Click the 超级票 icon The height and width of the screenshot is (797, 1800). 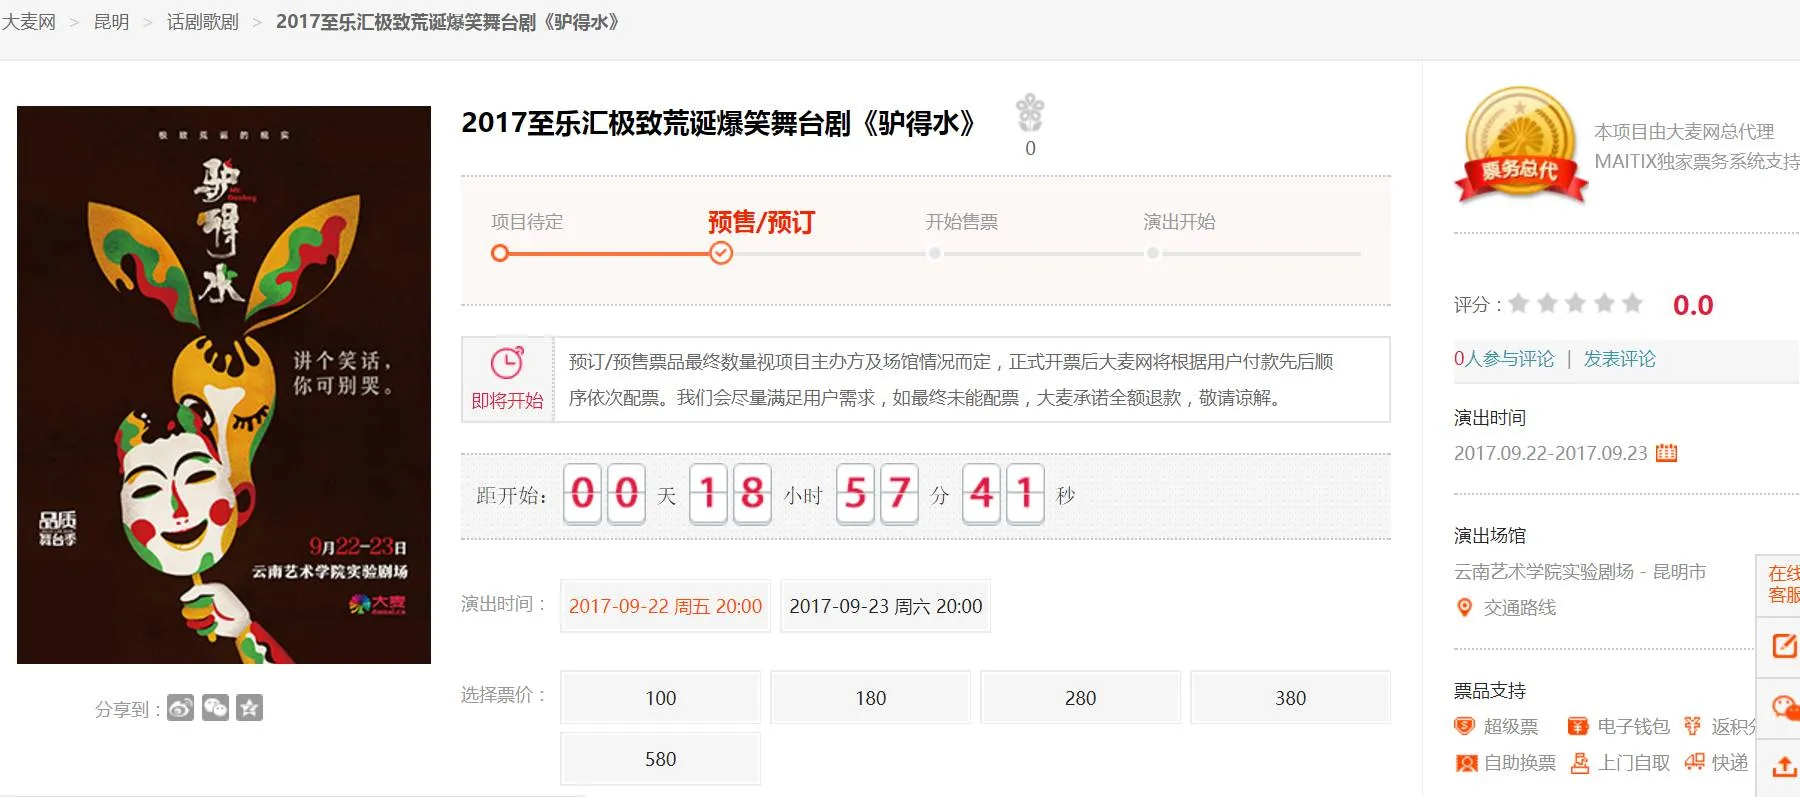1465,726
